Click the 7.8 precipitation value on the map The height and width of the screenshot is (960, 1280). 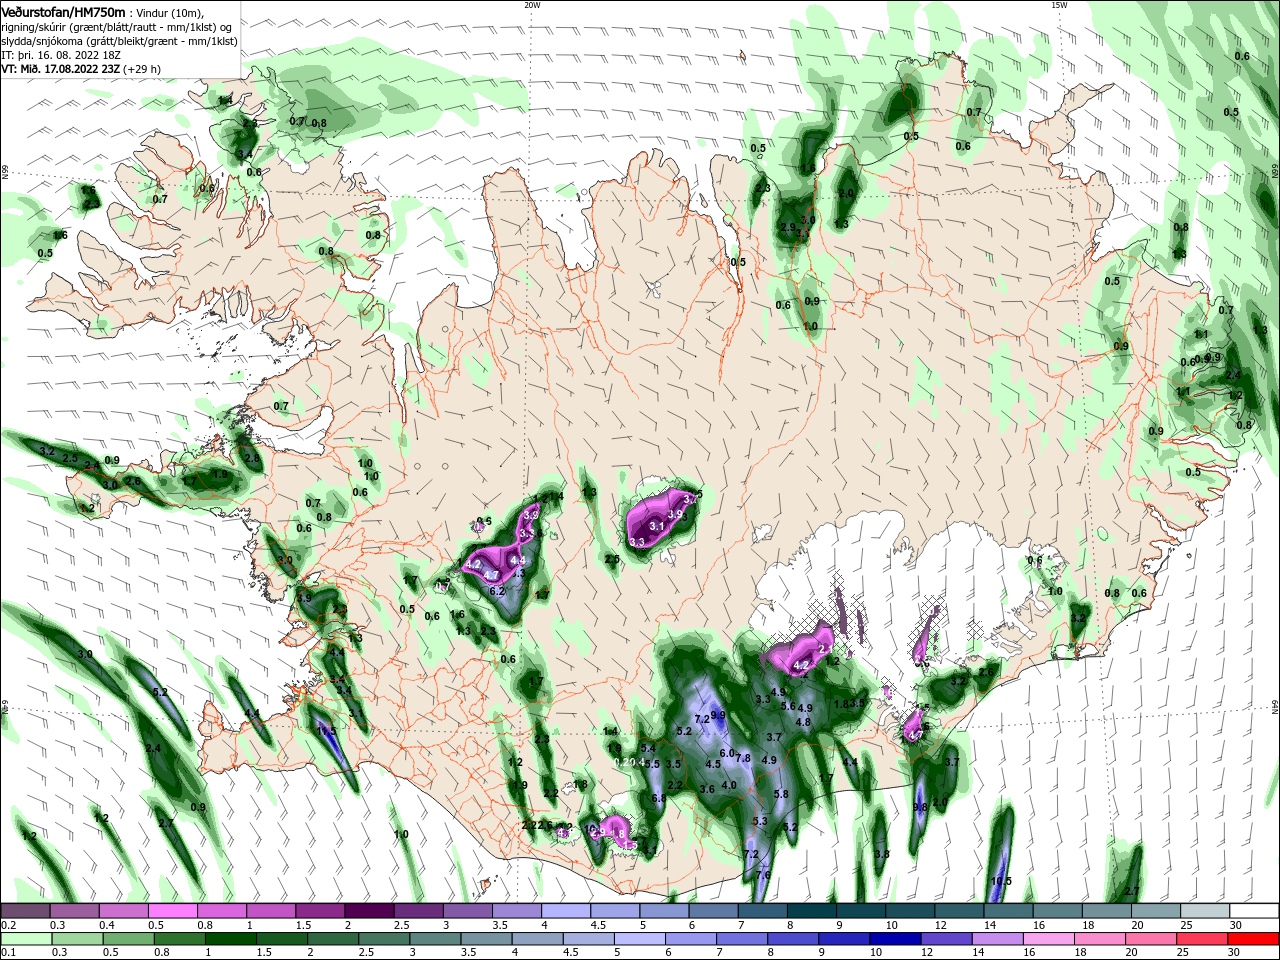click(743, 758)
